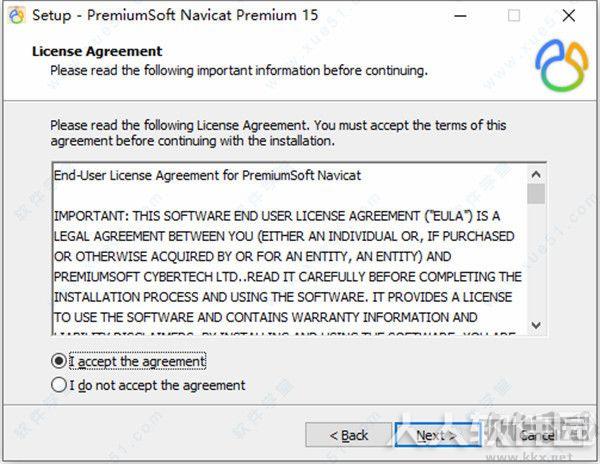Click the Navicat setup icon in title bar
This screenshot has height=464, width=600.
16,16
